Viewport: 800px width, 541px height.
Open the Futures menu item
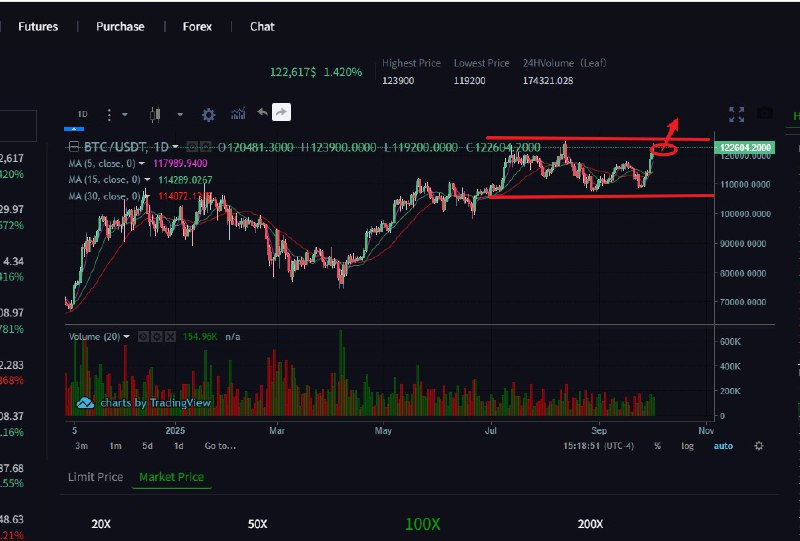click(38, 27)
